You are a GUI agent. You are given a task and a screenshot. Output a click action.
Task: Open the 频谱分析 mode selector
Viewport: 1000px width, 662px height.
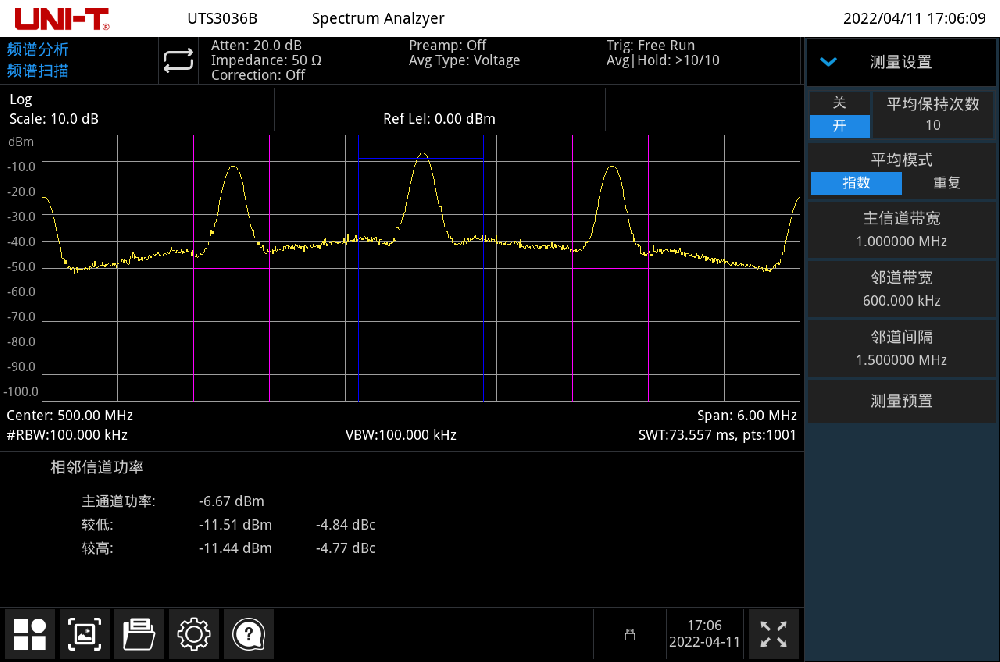[x=38, y=49]
